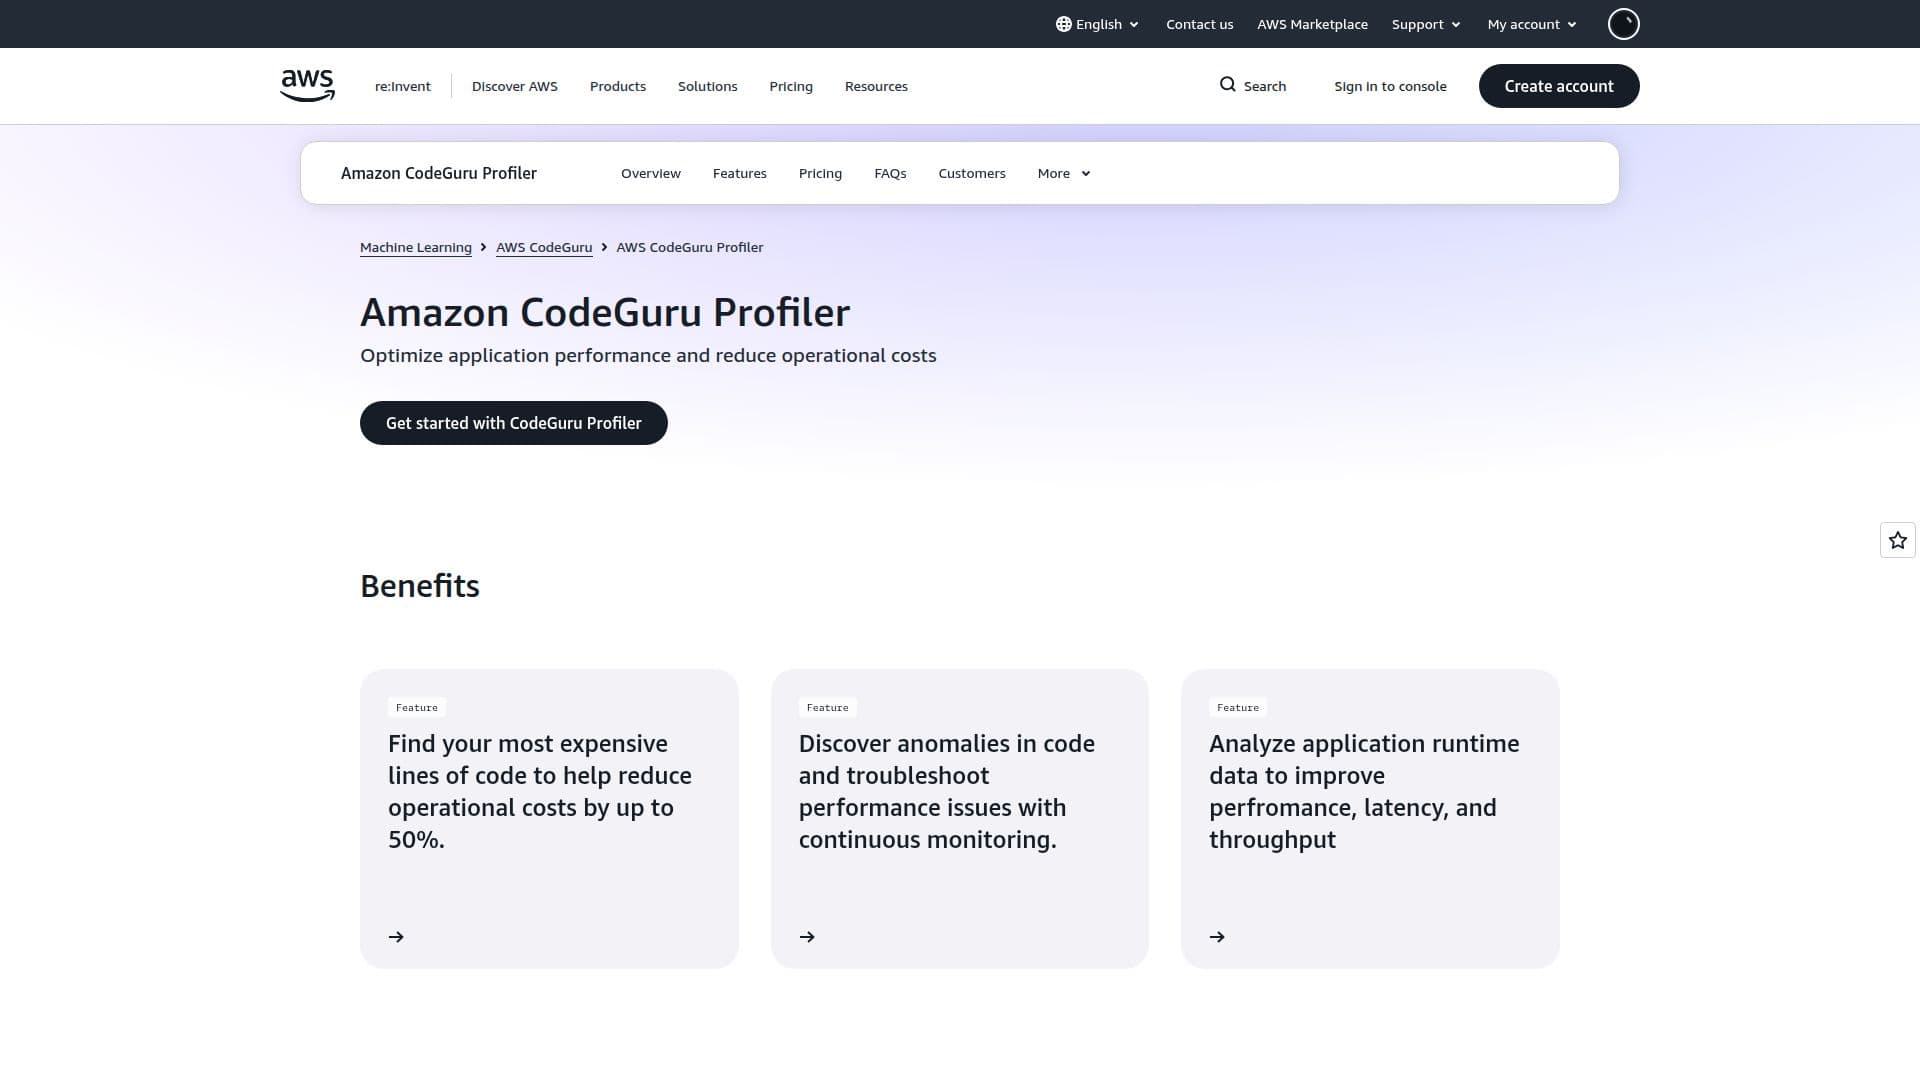The image size is (1920, 1080).
Task: Expand the Support menu
Action: click(1426, 24)
